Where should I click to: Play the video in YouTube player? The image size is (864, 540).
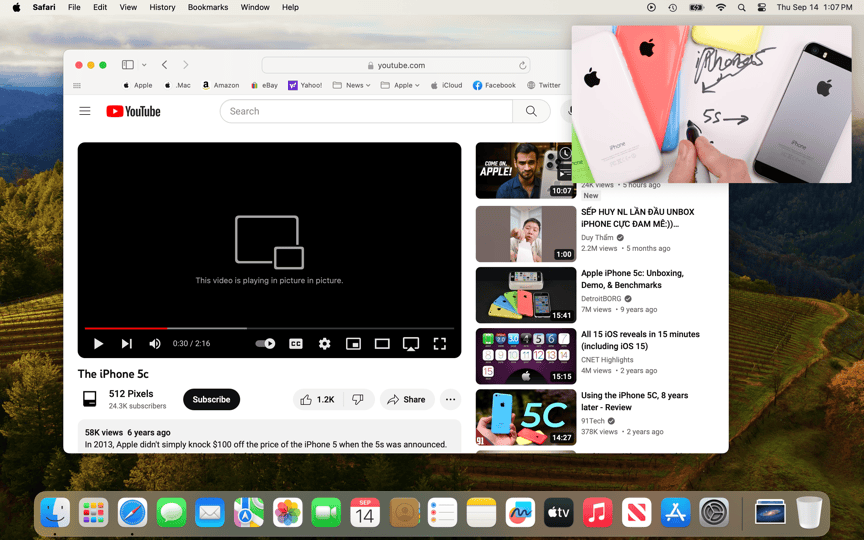coord(98,344)
